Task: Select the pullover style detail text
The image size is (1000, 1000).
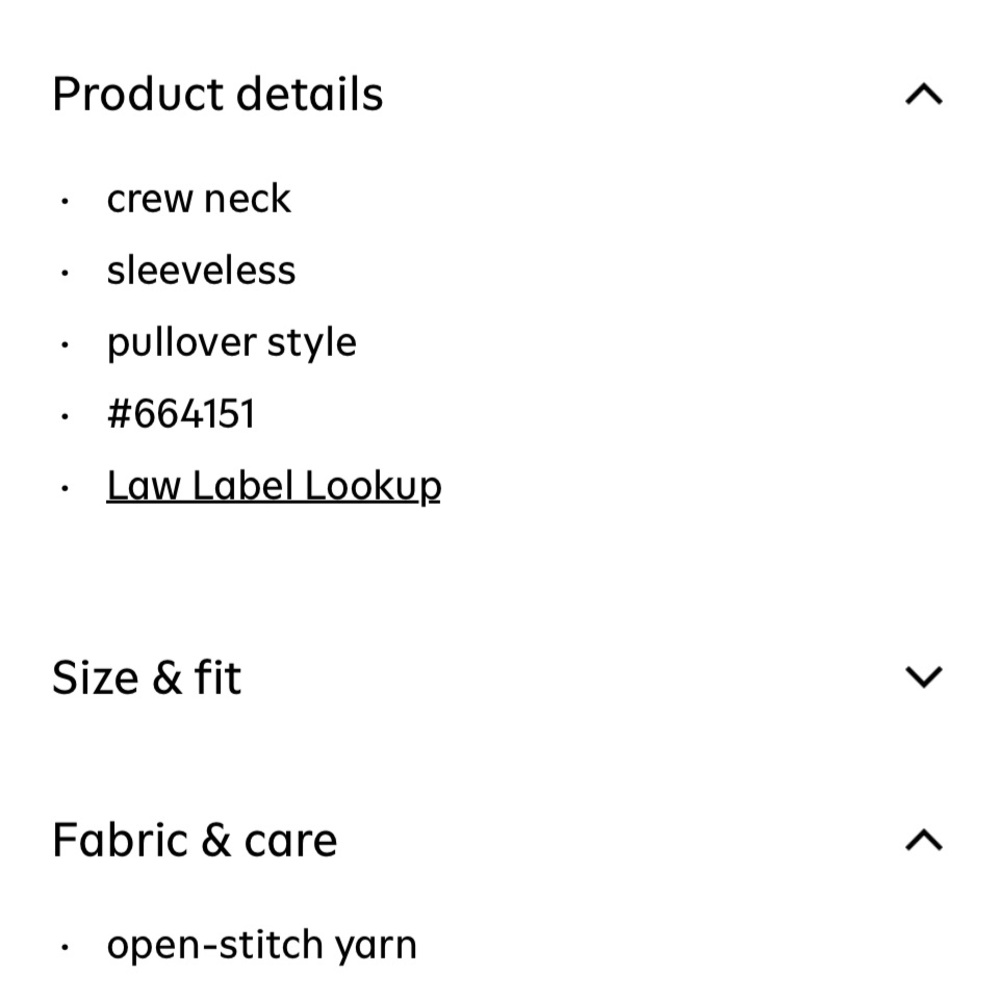Action: pyautogui.click(x=232, y=343)
